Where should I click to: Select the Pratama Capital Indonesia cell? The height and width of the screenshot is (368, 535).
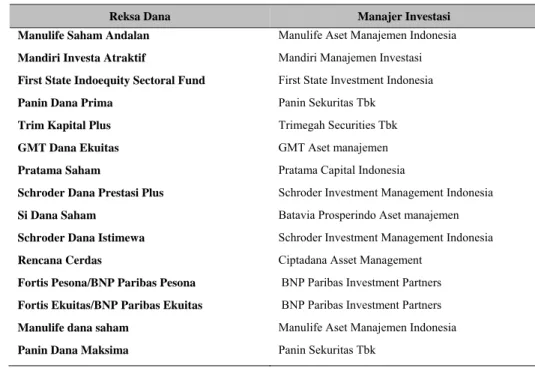[x=342, y=171]
